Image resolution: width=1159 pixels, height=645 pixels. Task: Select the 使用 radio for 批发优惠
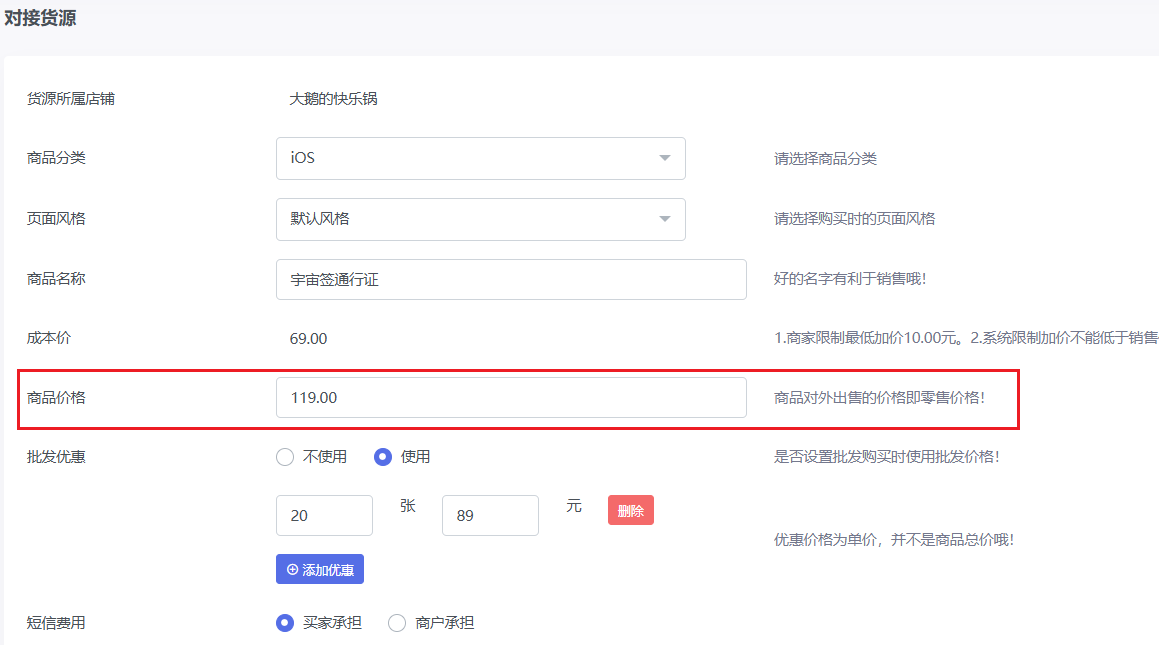(383, 457)
